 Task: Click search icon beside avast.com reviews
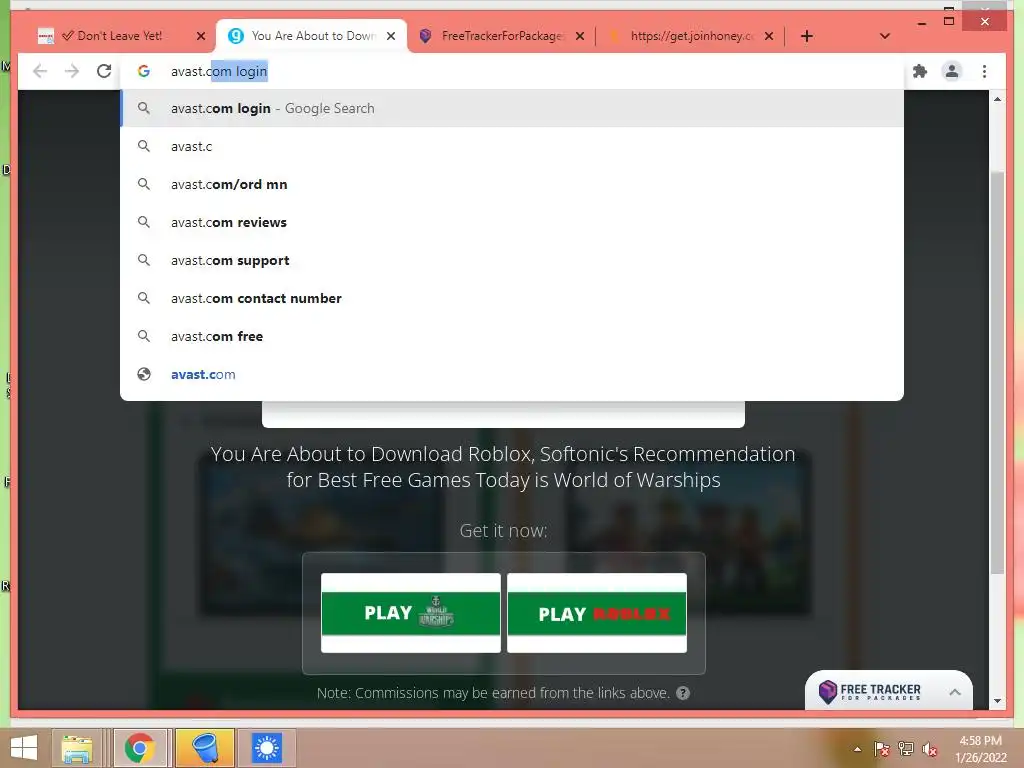pos(144,222)
